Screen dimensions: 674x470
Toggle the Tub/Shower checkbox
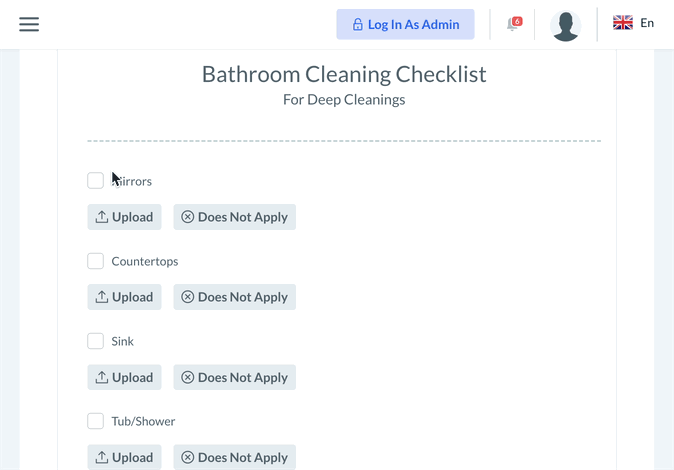click(95, 421)
